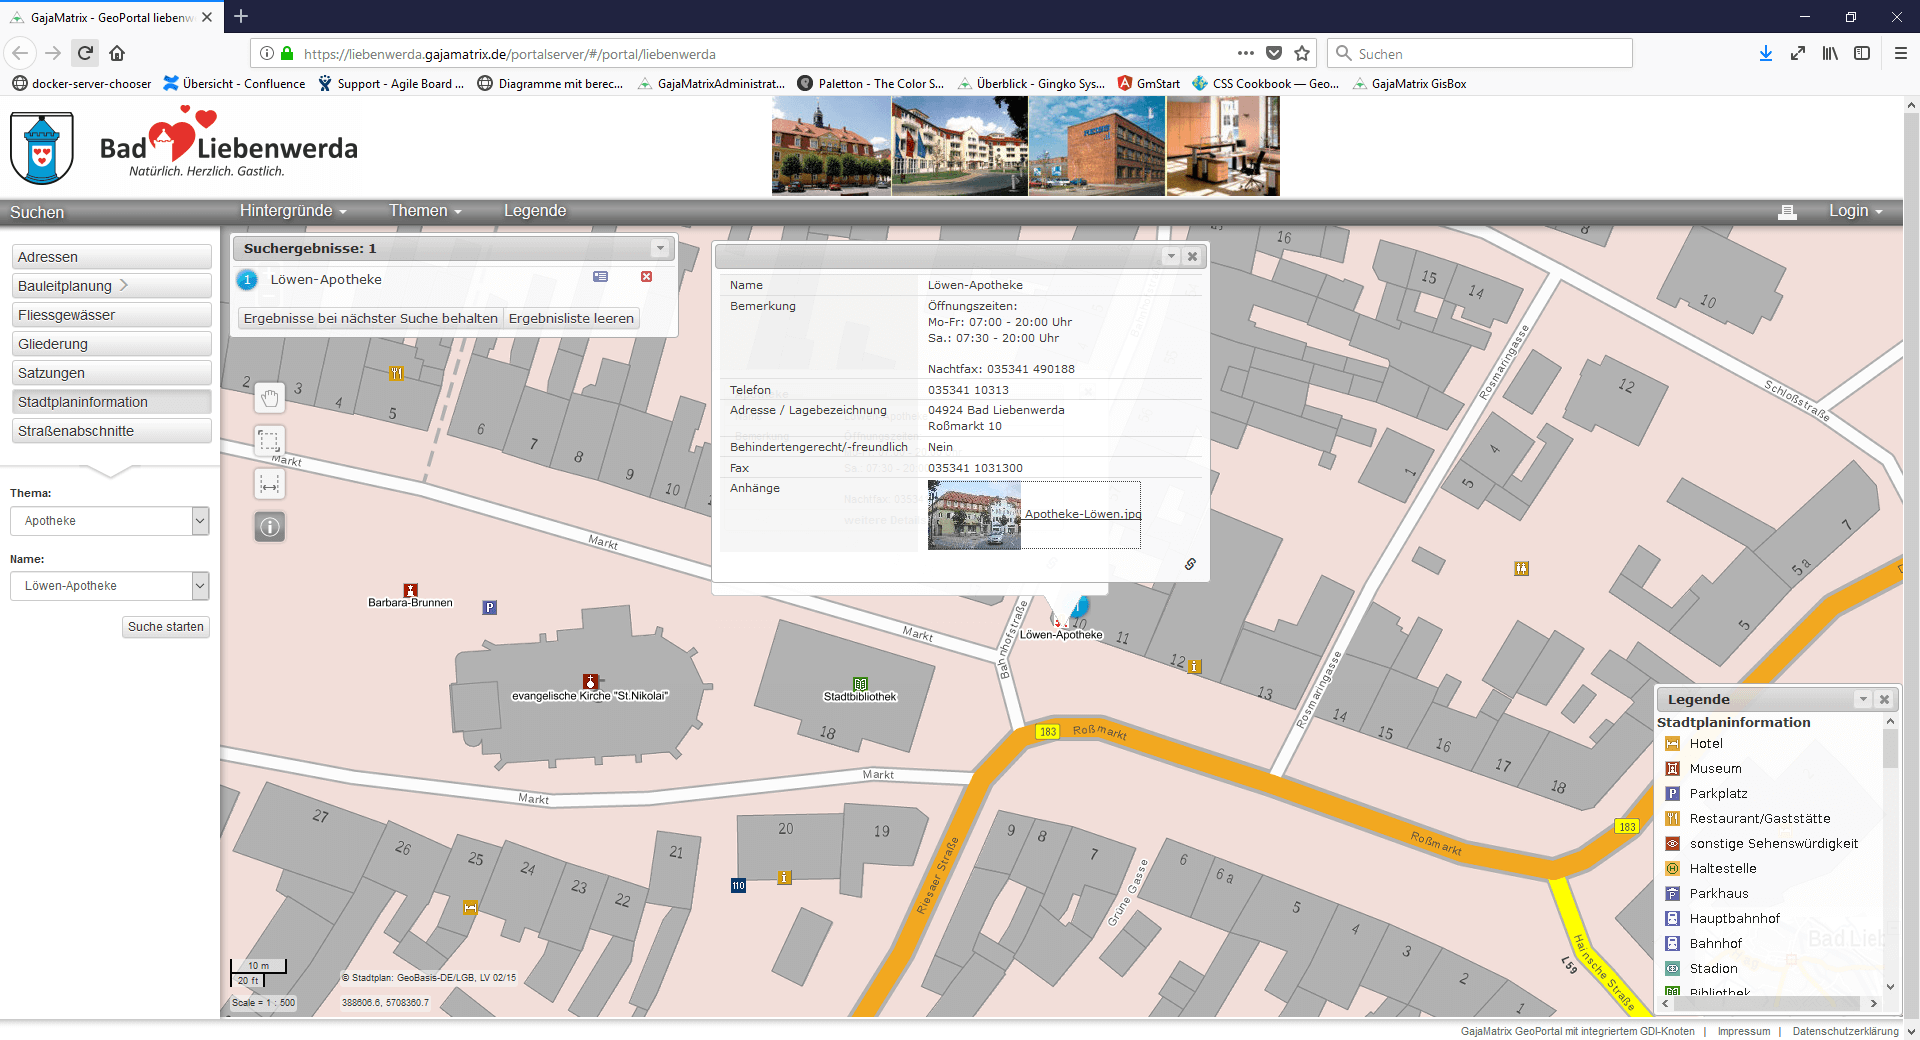Remove Löwen-Apotheke from search results
Viewport: 1920px width, 1040px height.
coord(646,277)
